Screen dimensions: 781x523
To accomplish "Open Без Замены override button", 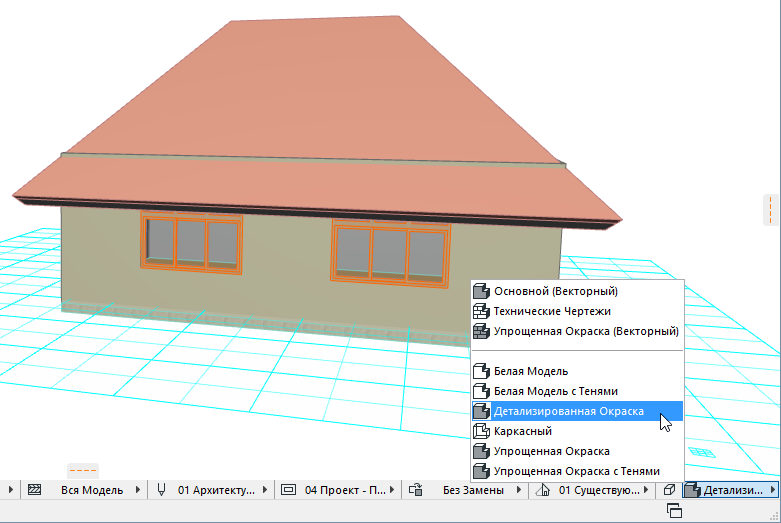I will click(473, 490).
